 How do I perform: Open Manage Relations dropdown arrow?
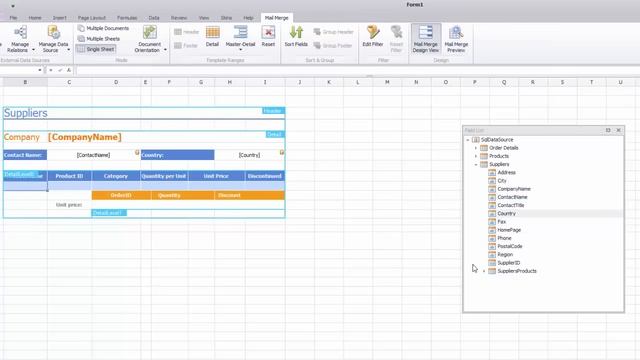pos(33,50)
